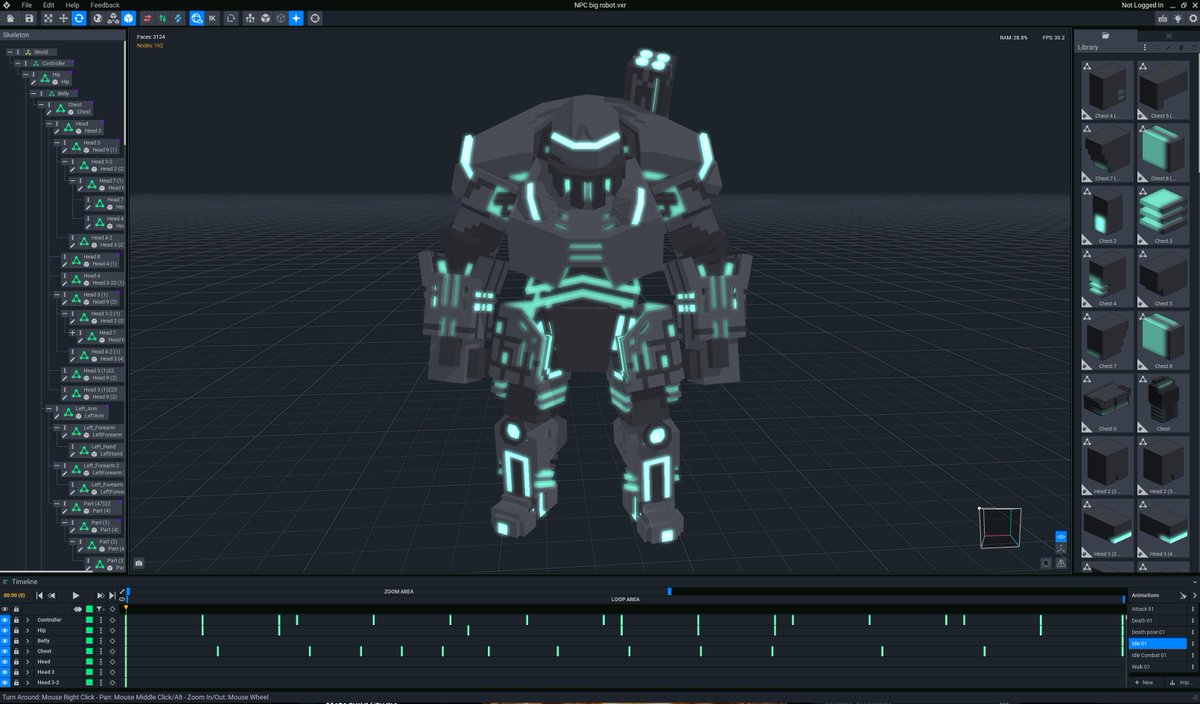Expand the Controller track chevron
The width and height of the screenshot is (1200, 704).
[28, 620]
